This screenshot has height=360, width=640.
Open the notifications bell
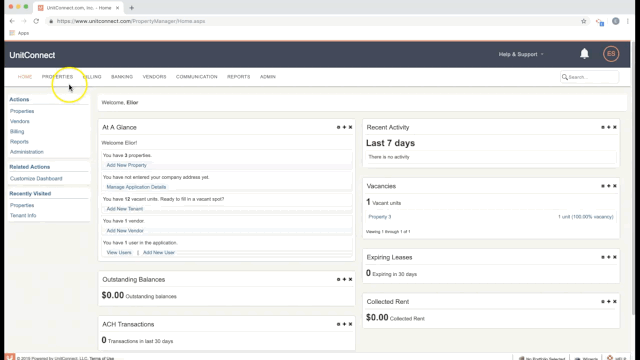coord(584,54)
